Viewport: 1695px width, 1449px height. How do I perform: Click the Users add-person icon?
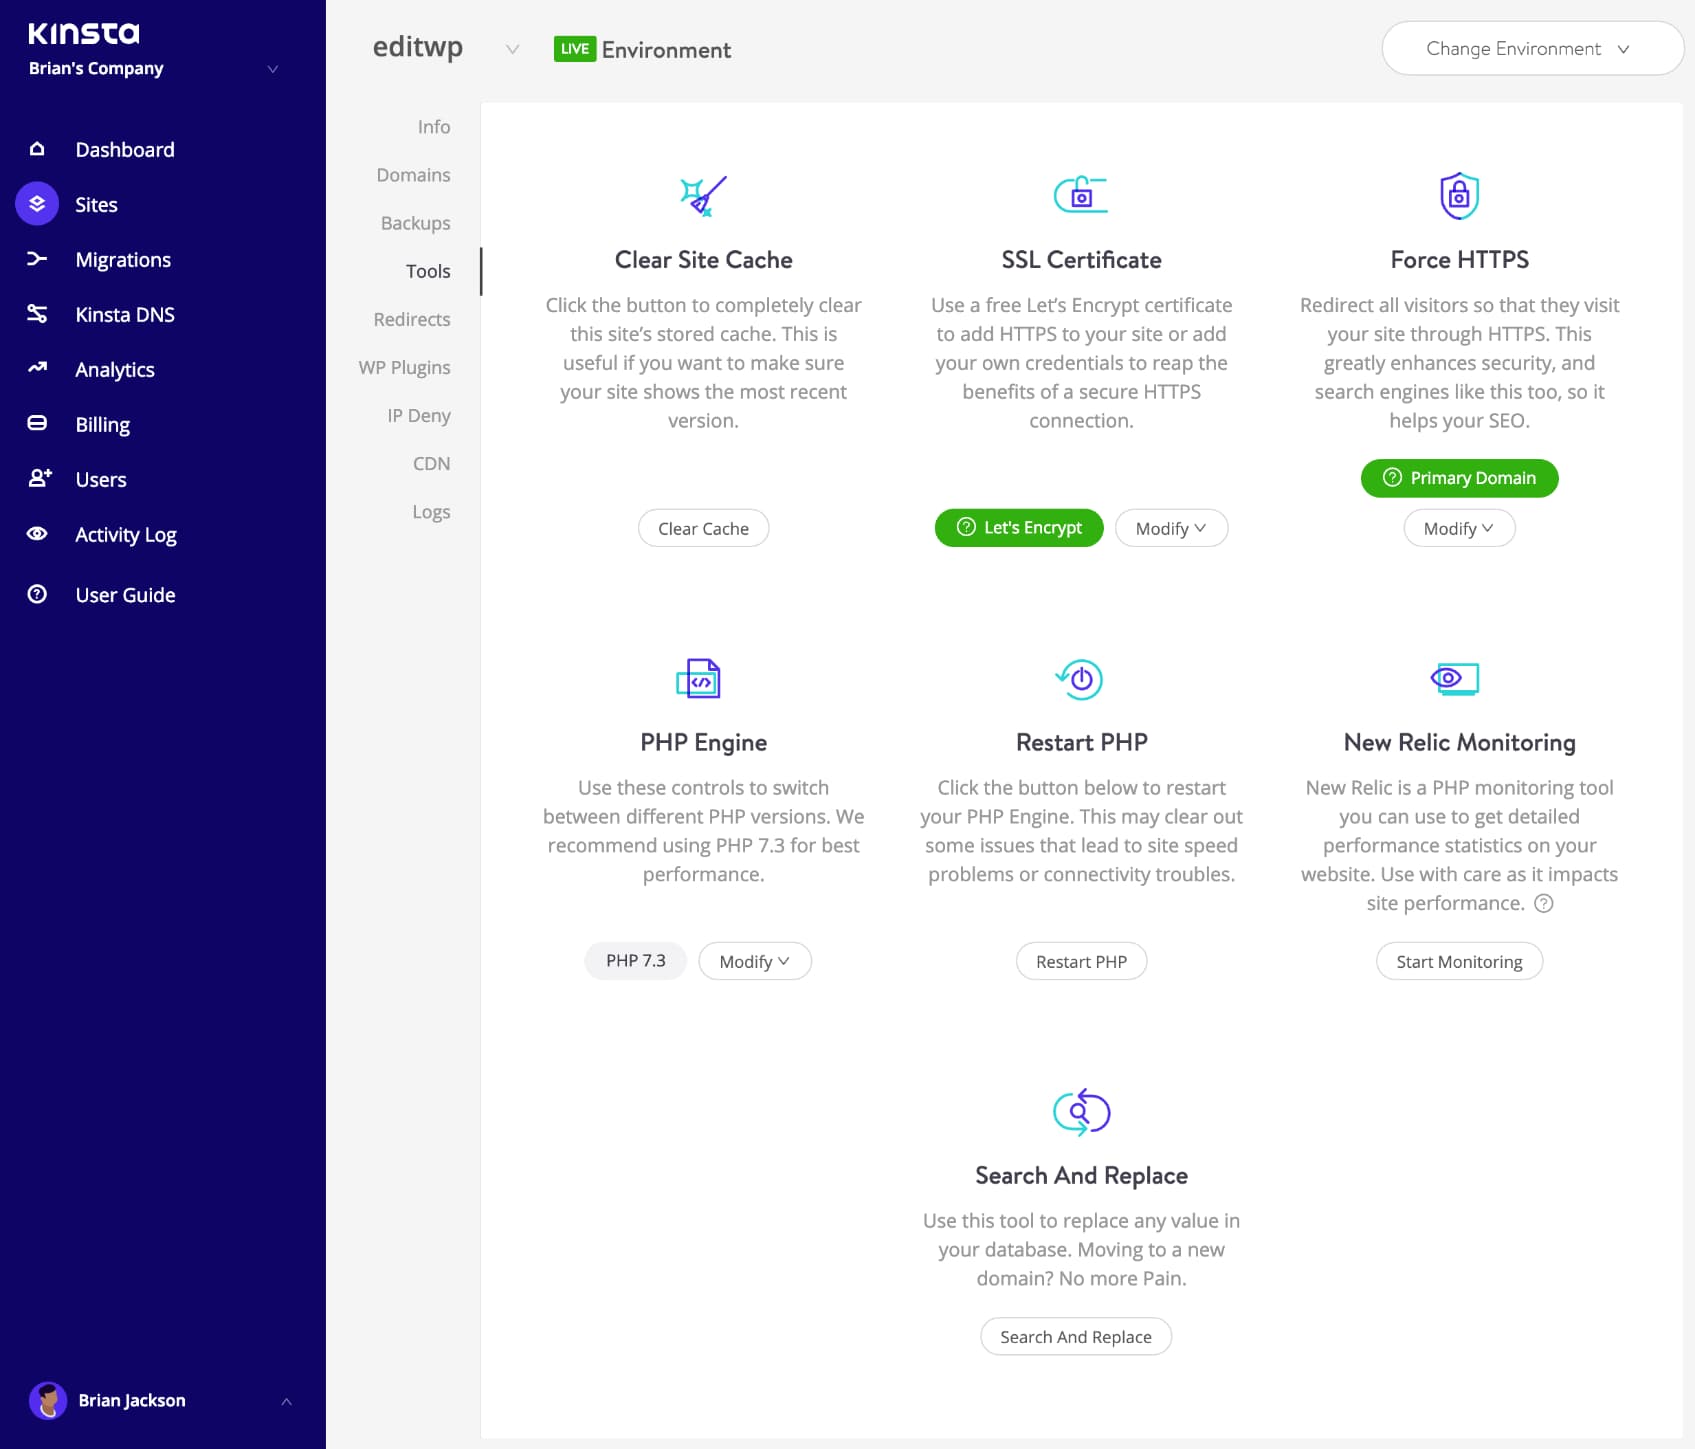[x=39, y=478]
